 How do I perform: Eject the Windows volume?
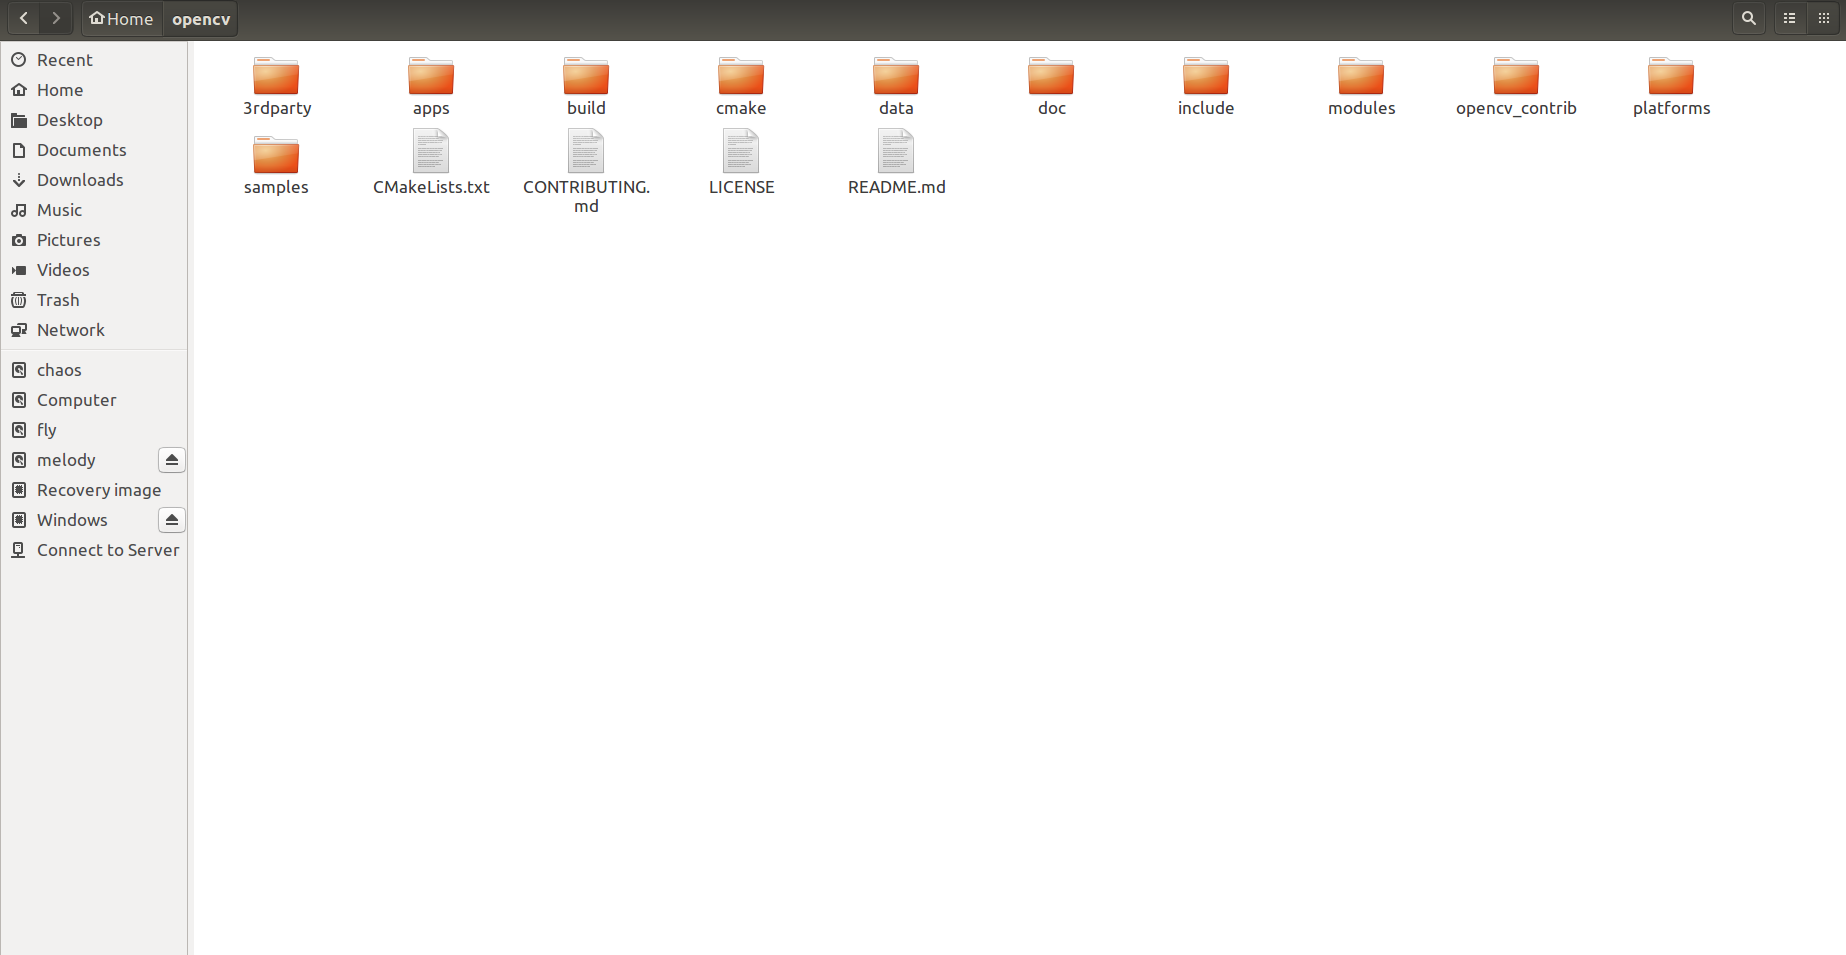(172, 520)
